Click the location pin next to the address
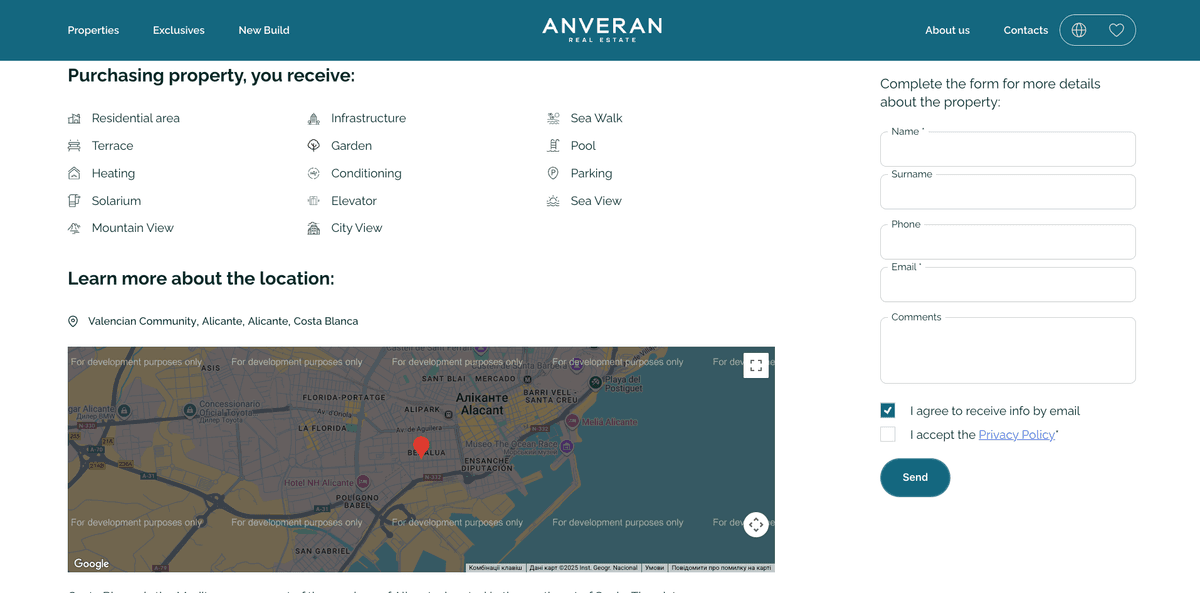The height and width of the screenshot is (593, 1200). click(73, 321)
